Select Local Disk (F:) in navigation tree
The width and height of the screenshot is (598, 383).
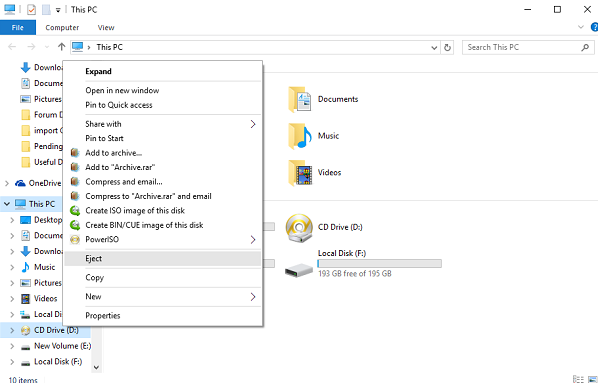click(x=51, y=362)
